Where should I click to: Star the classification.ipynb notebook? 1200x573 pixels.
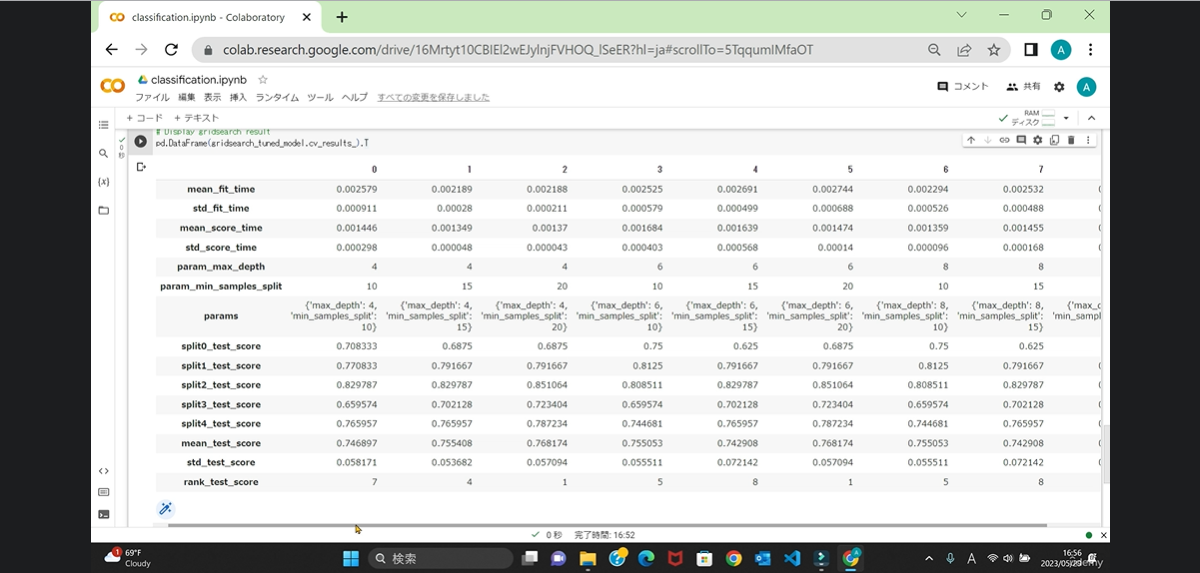coord(263,79)
